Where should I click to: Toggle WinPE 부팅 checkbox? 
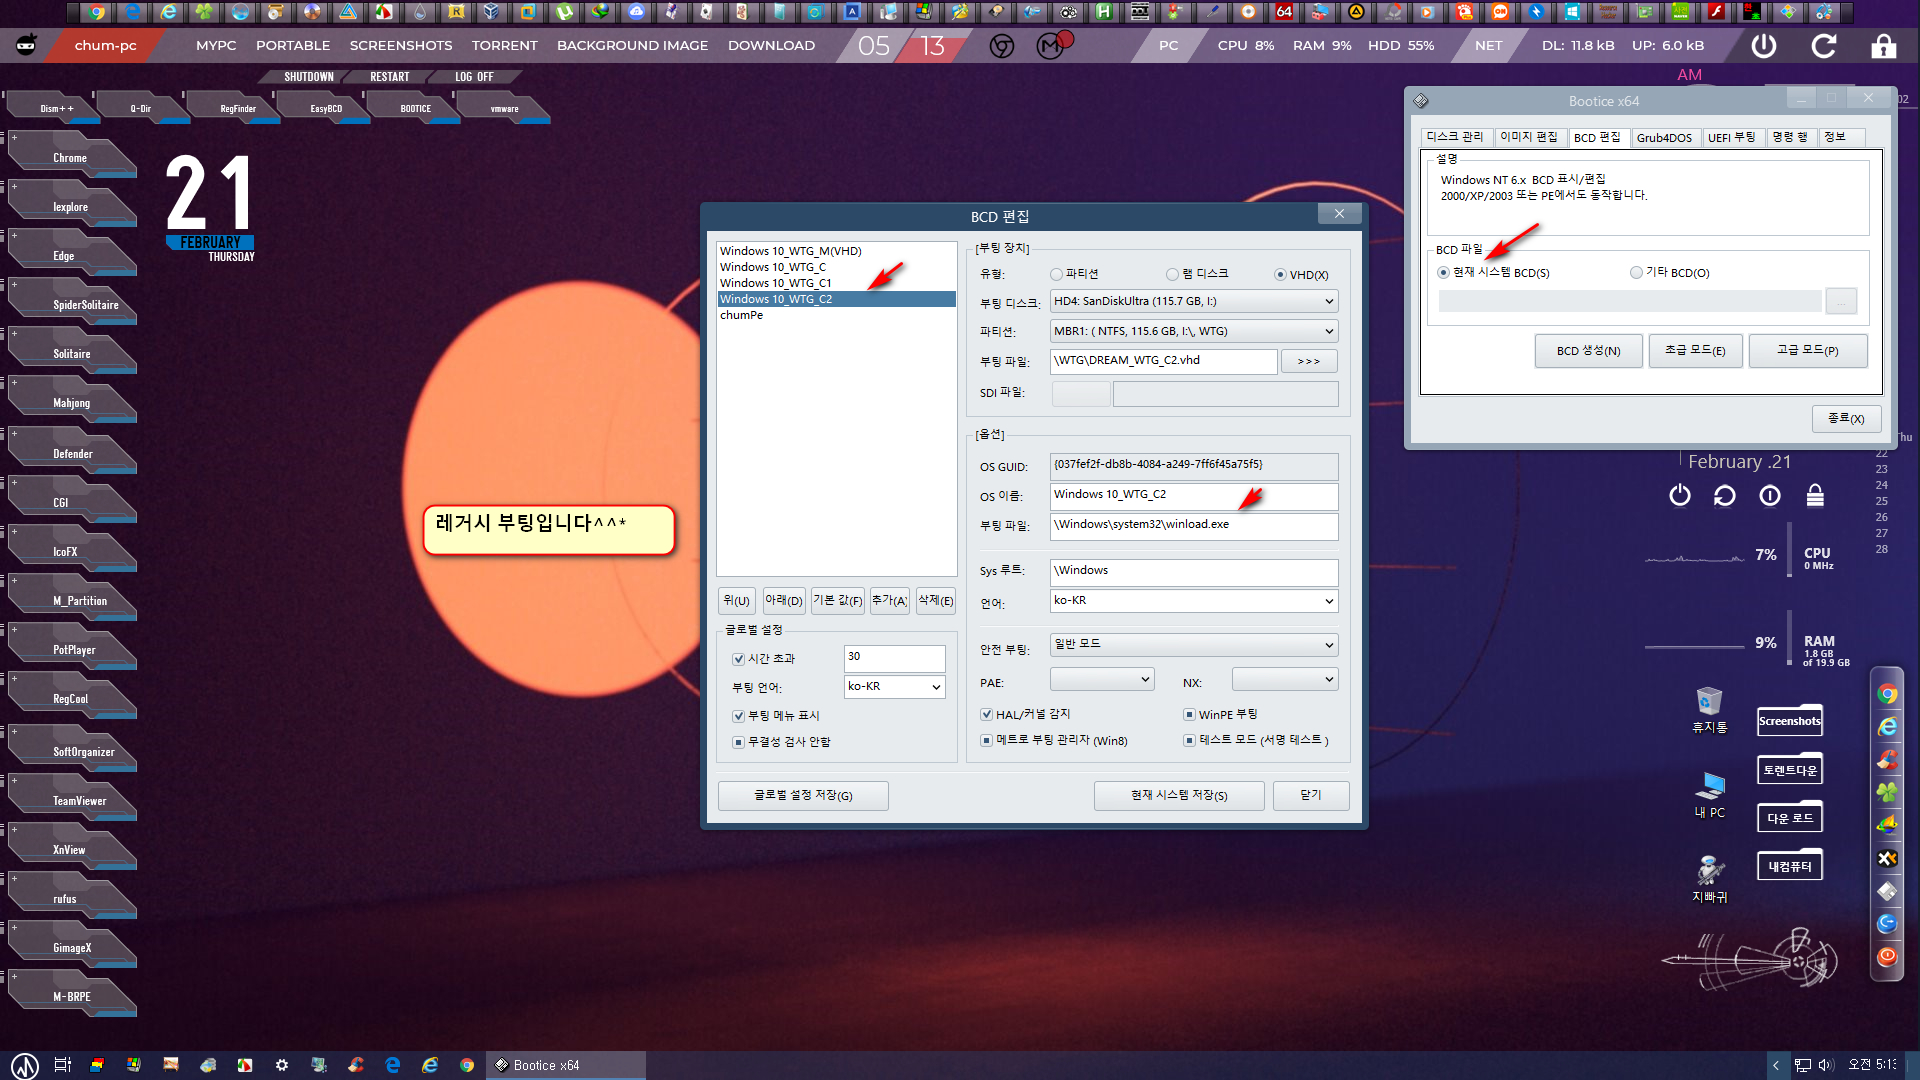[x=1189, y=714]
